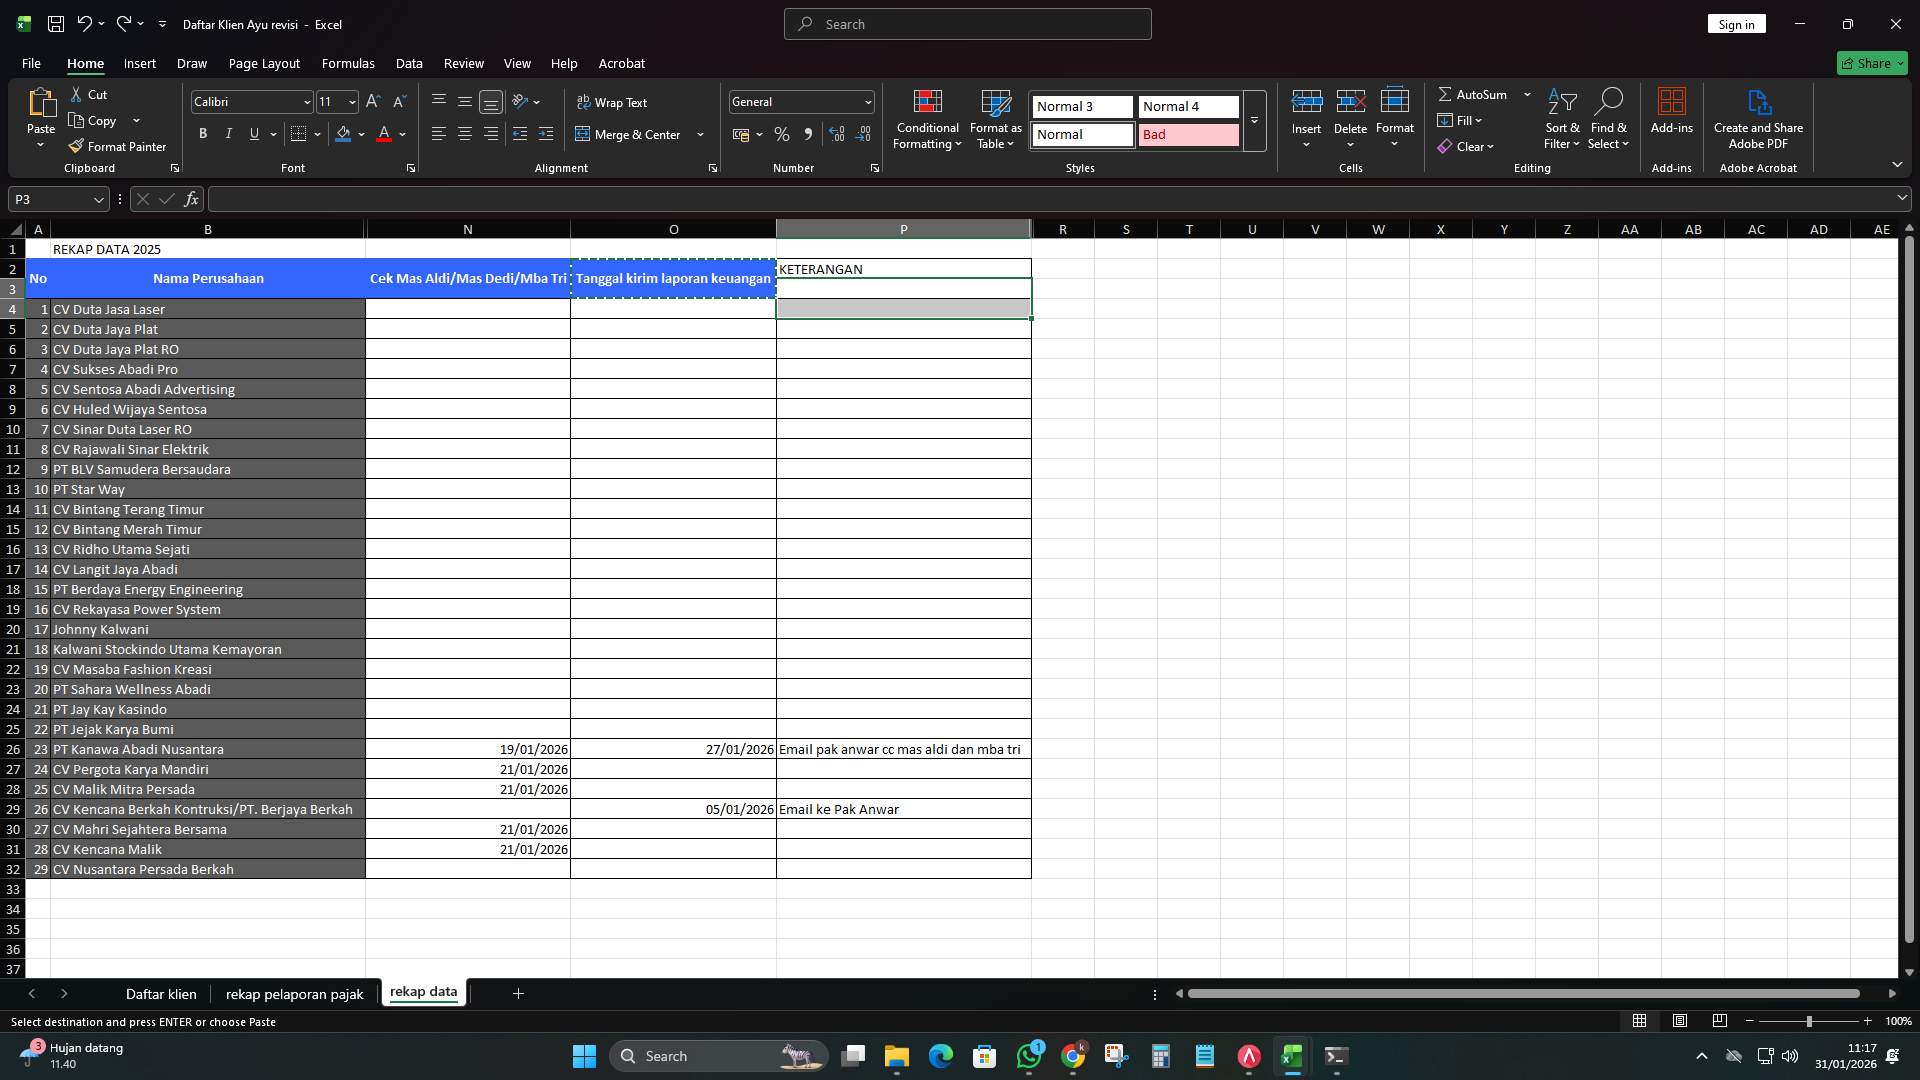Expand the Fill Color dropdown arrow
The width and height of the screenshot is (1920, 1080).
(x=361, y=134)
